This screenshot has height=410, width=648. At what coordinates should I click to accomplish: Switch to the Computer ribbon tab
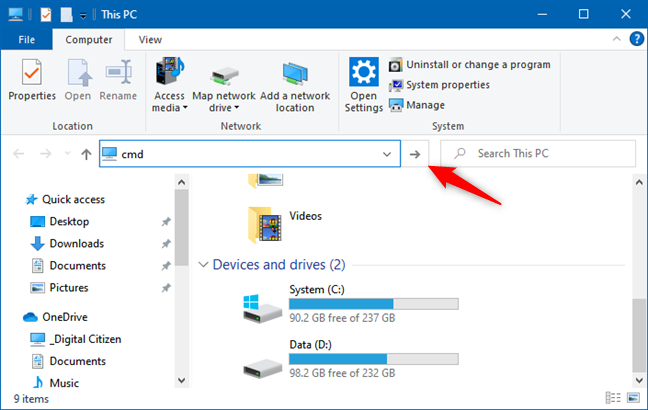pos(88,40)
